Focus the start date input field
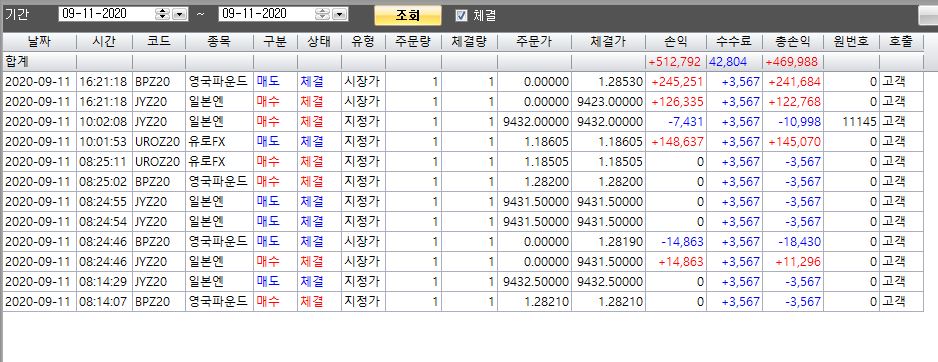 click(x=106, y=14)
